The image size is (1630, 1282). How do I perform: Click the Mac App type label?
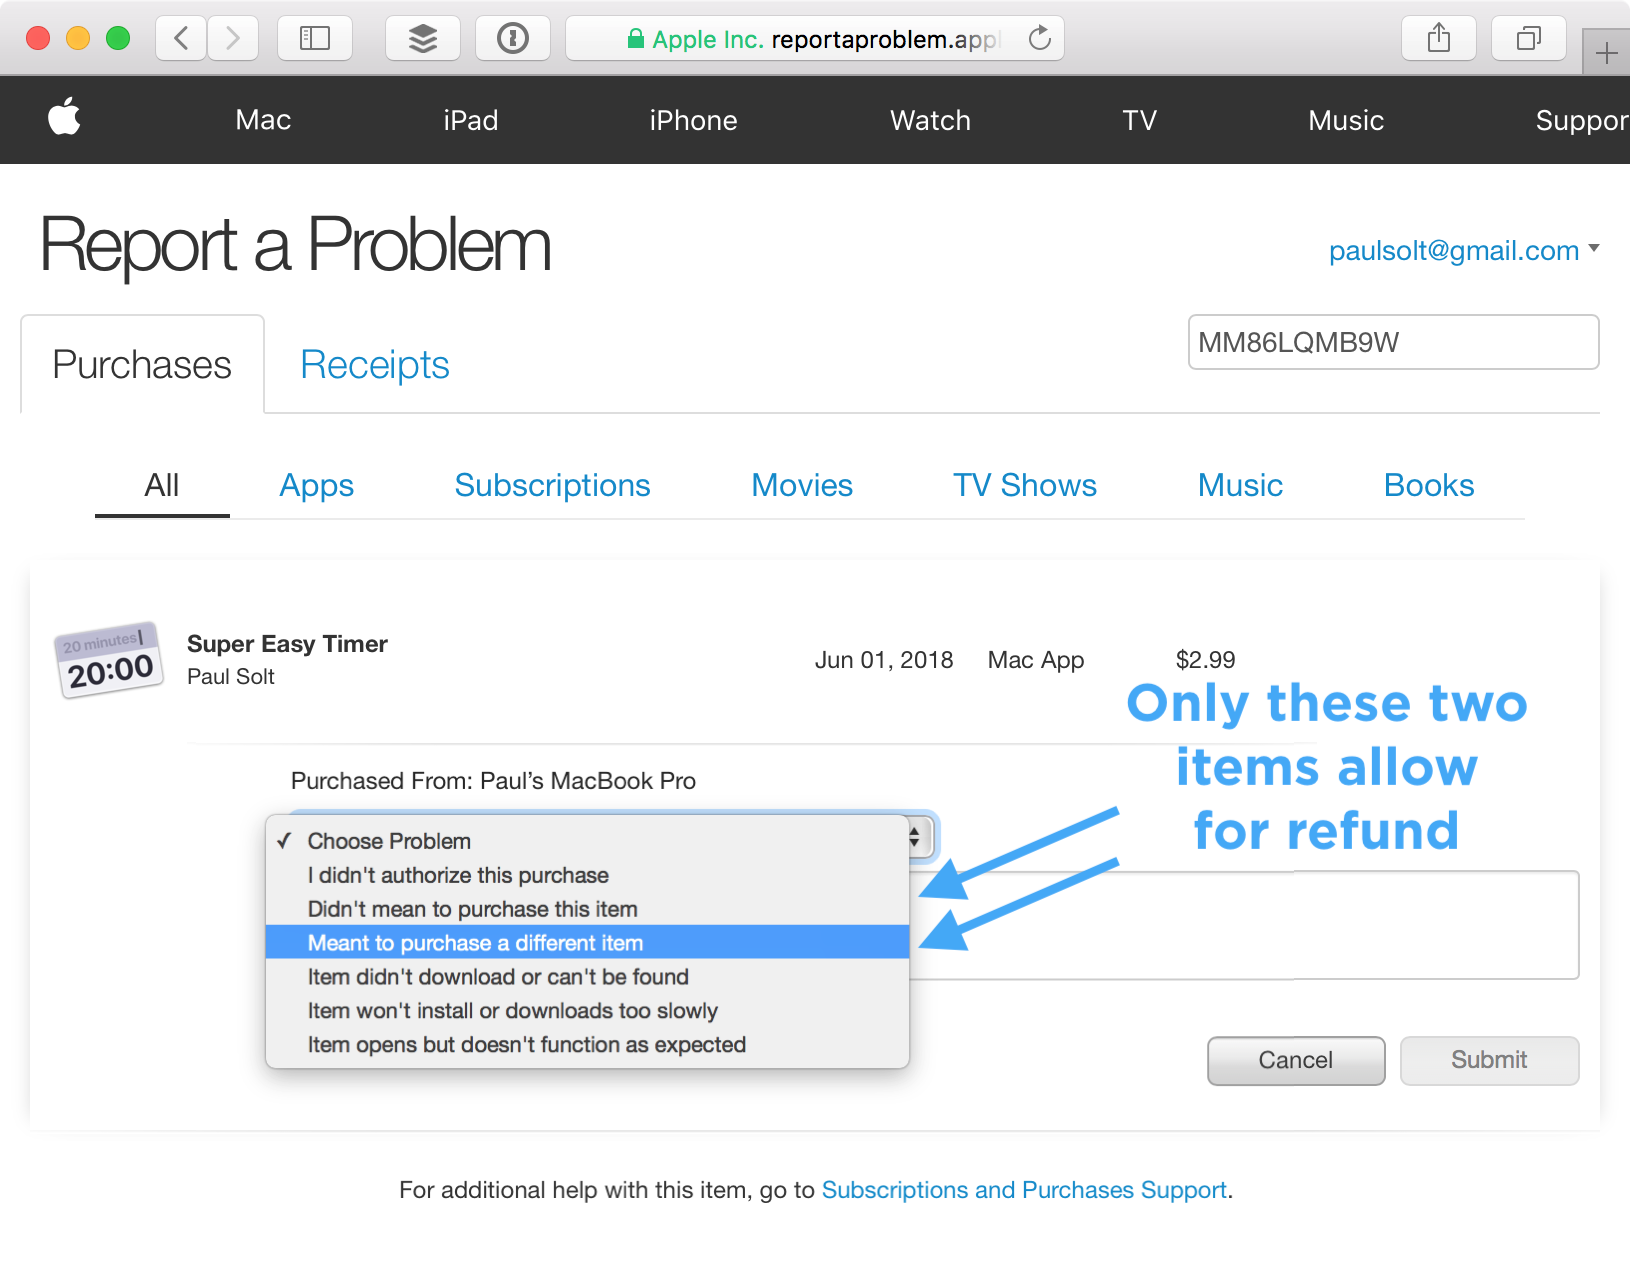tap(1036, 660)
